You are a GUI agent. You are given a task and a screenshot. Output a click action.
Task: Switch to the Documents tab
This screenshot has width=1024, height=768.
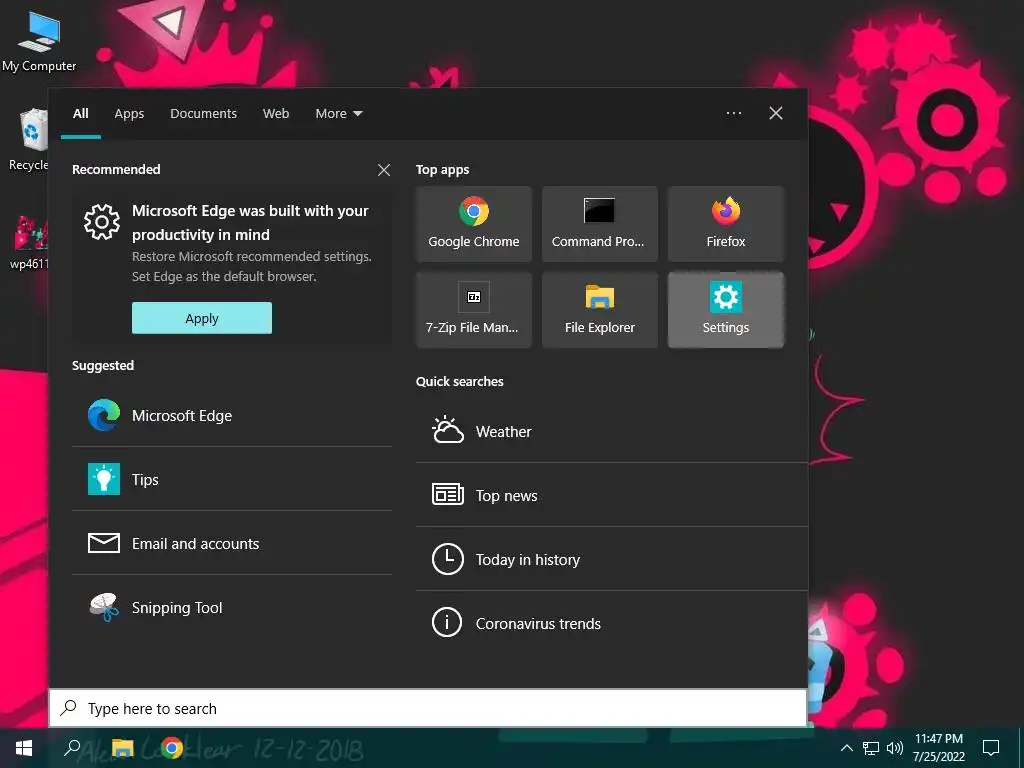click(203, 114)
